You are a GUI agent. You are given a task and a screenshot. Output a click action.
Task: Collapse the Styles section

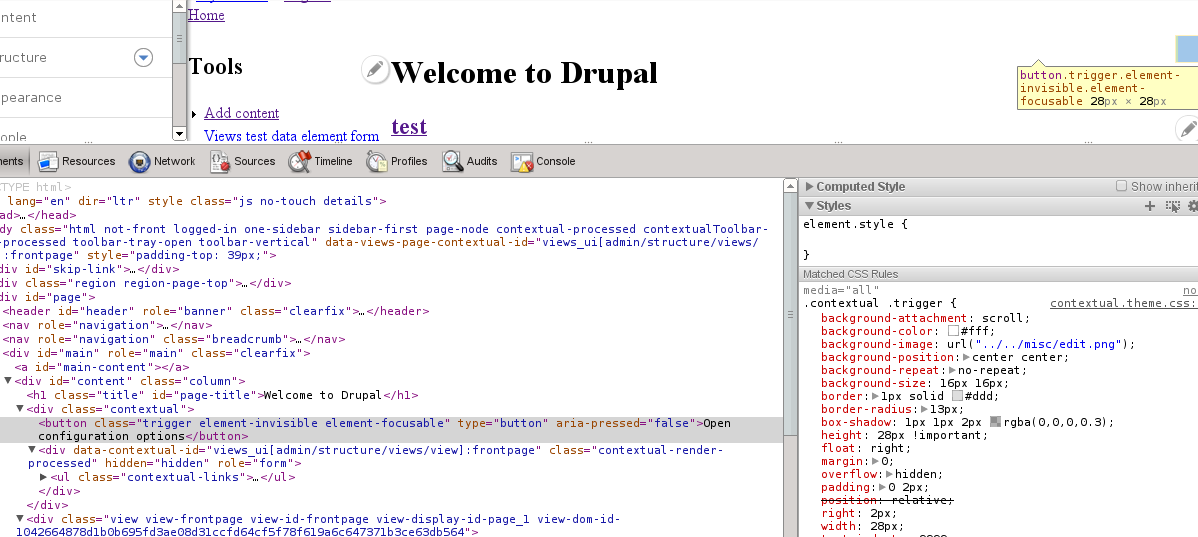coord(810,206)
